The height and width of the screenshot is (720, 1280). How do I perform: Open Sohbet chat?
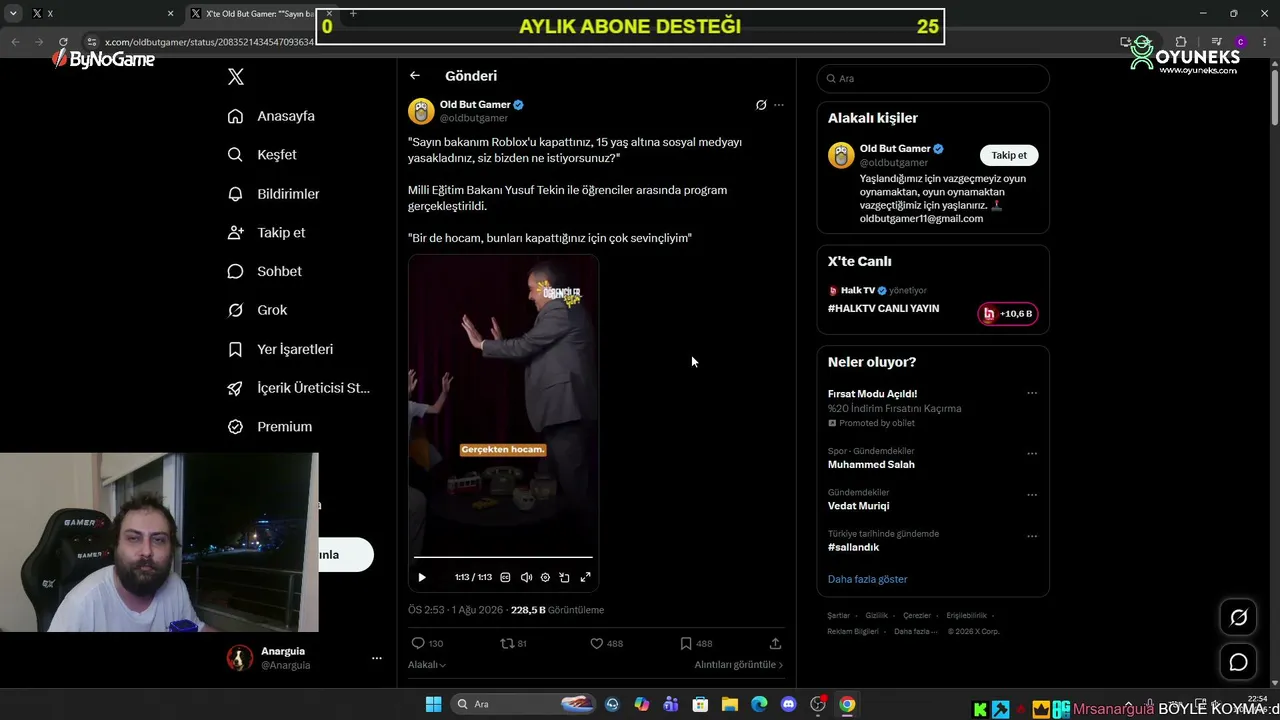pos(264,271)
